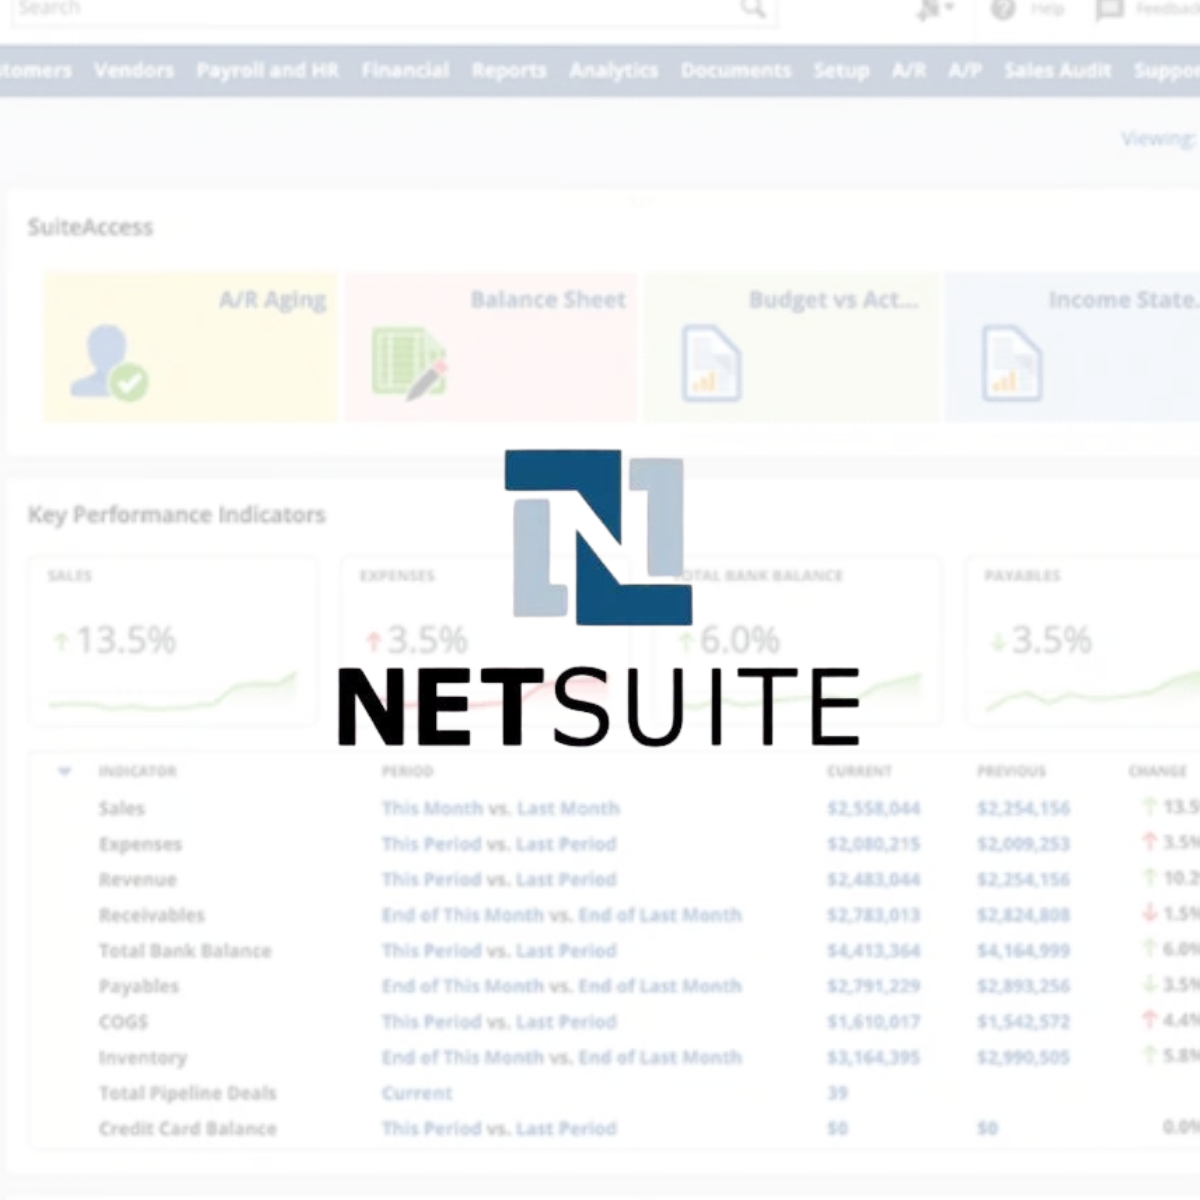Click the Payables trend line chart
The width and height of the screenshot is (1200, 1200).
pyautogui.click(x=1092, y=692)
